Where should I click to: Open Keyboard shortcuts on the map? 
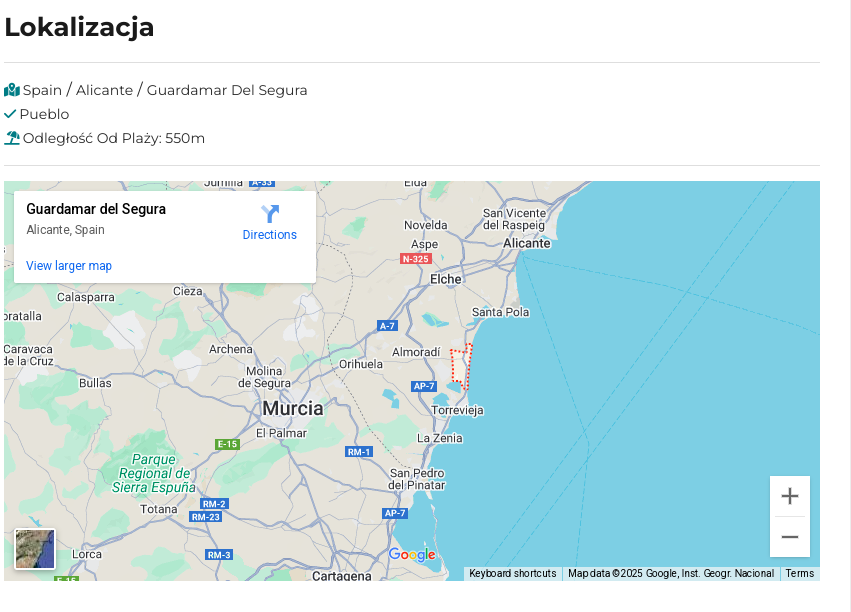pyautogui.click(x=512, y=573)
